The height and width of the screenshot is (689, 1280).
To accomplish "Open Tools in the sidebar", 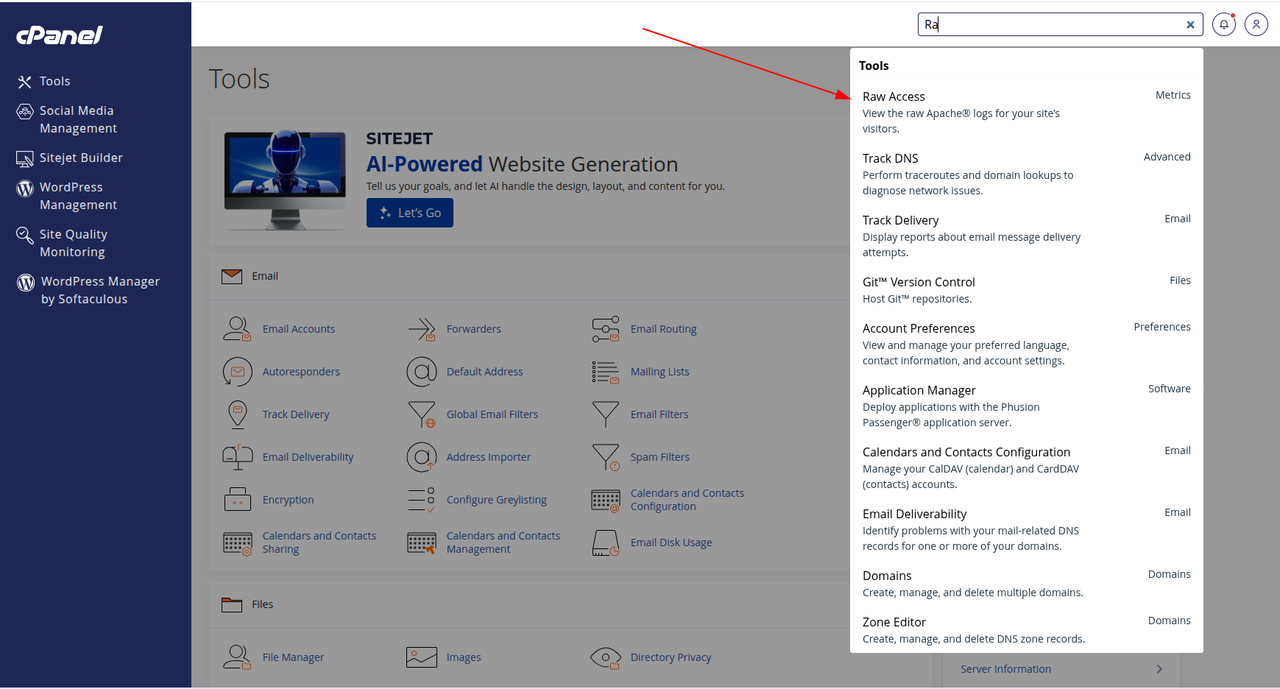I will tap(44, 81).
